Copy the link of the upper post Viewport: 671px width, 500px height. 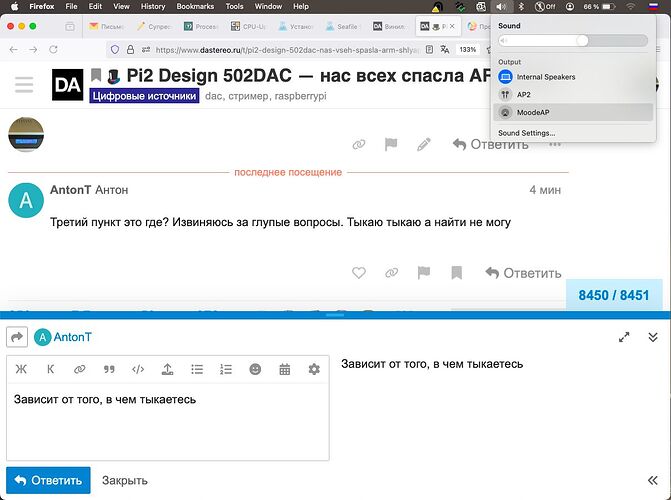(x=359, y=144)
